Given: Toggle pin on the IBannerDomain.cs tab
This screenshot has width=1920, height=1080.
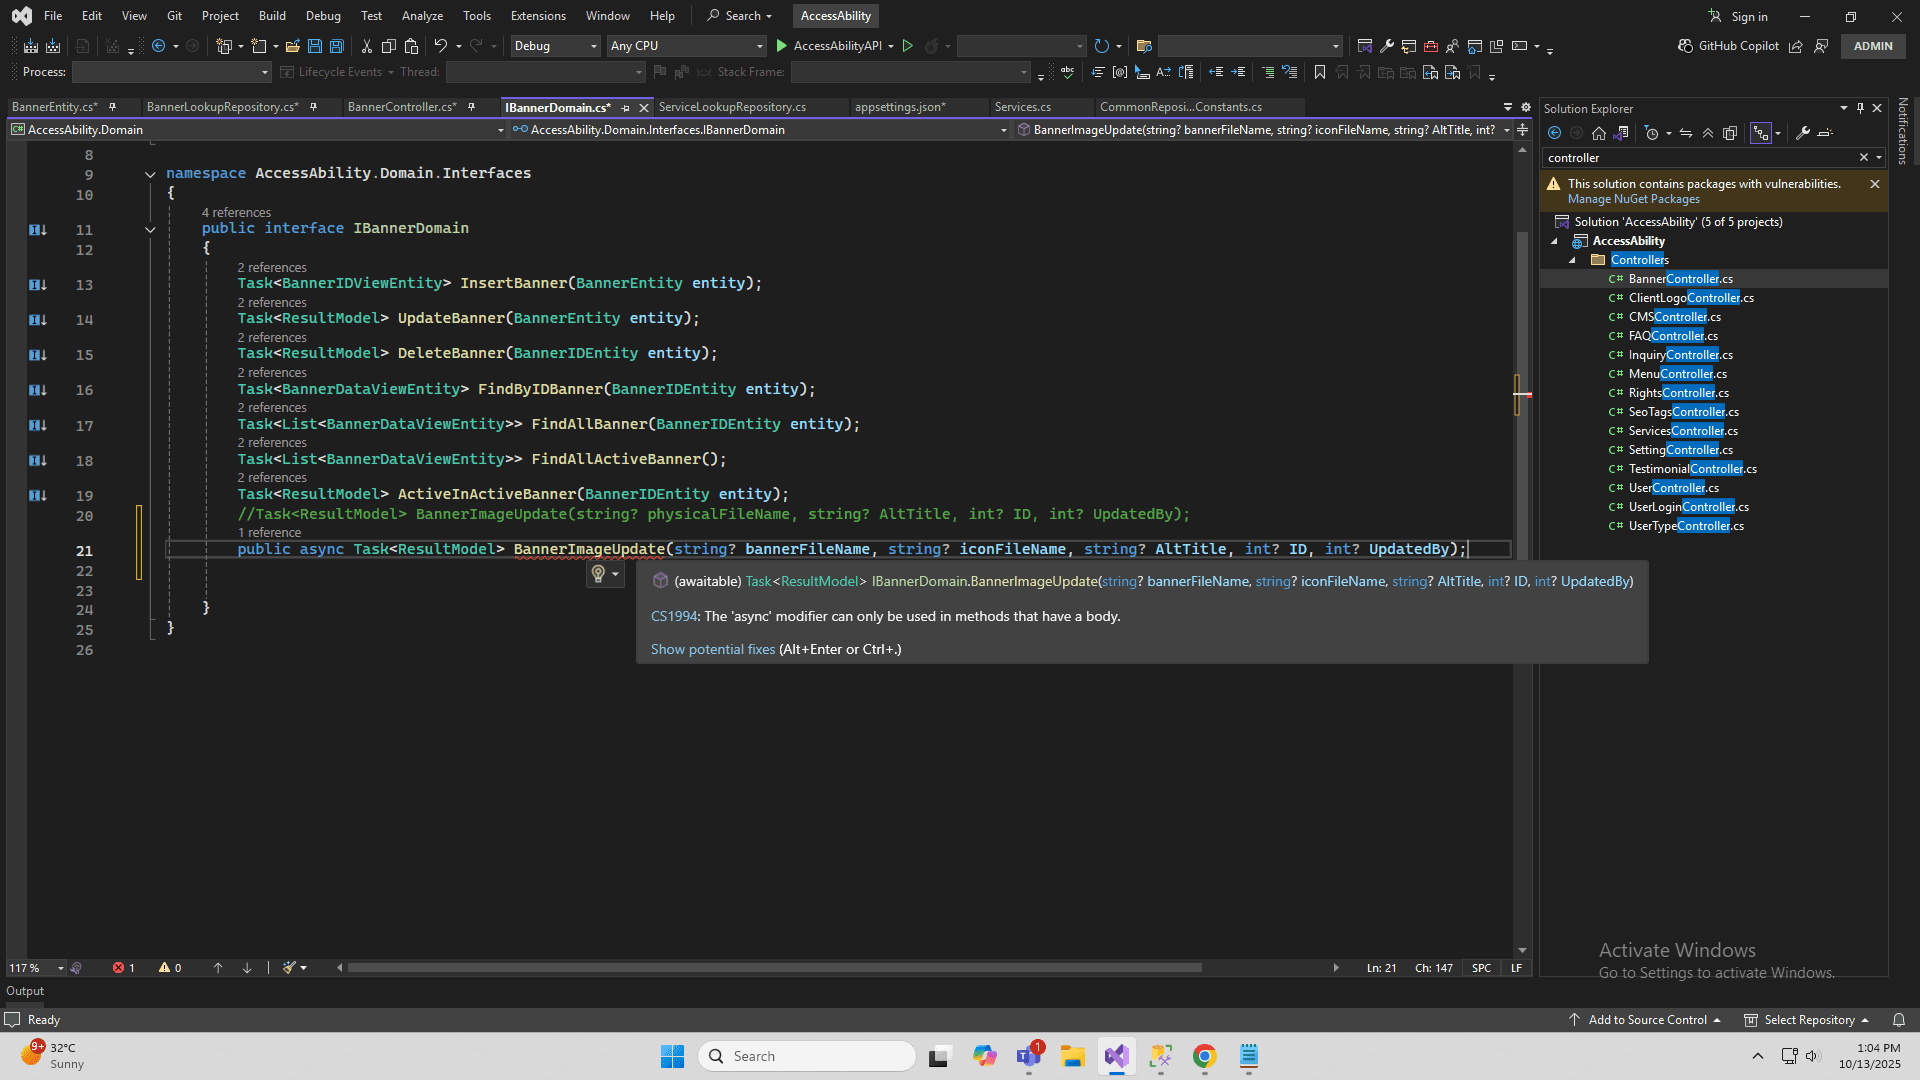Looking at the screenshot, I should [625, 107].
